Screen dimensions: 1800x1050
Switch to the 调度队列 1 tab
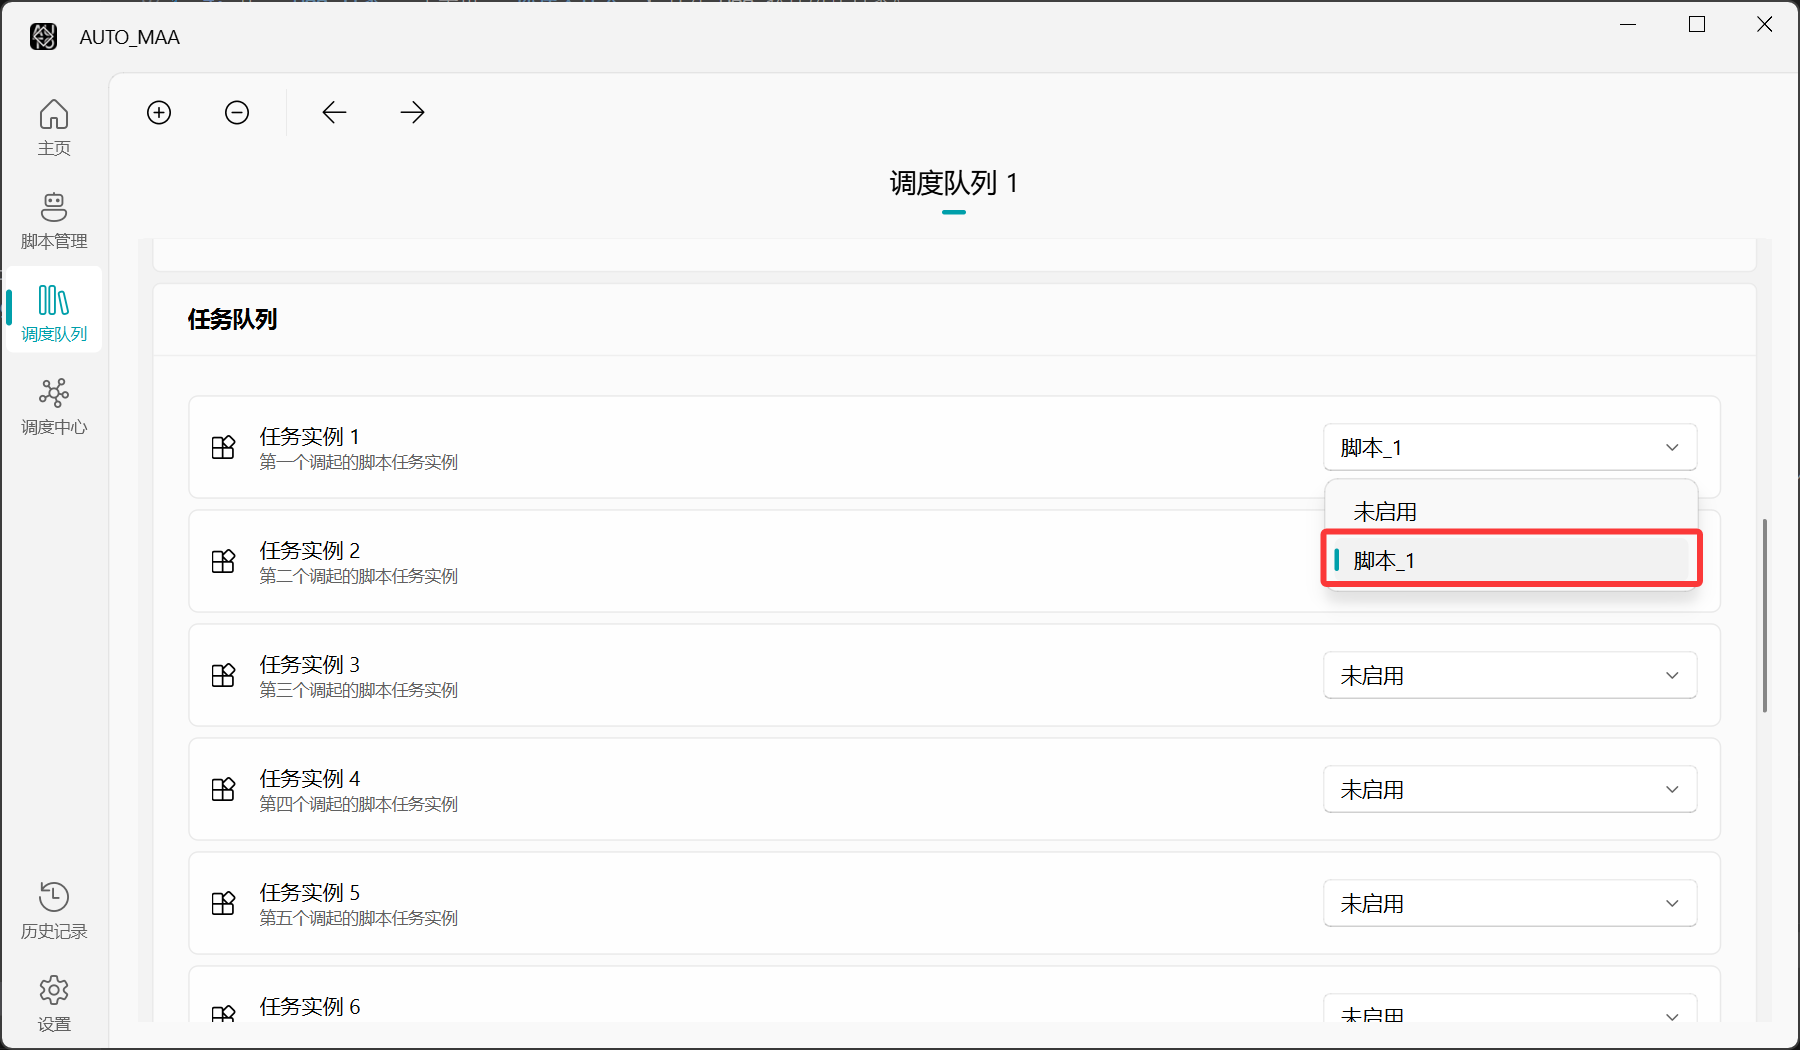pos(953,183)
